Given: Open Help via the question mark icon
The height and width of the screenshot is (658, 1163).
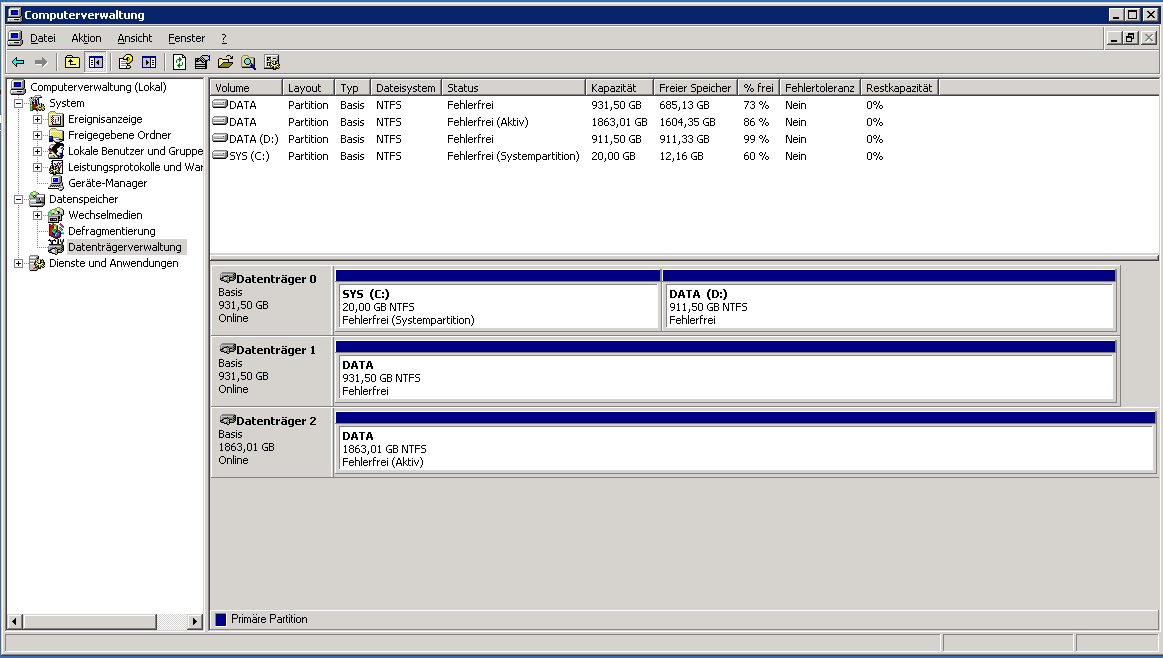Looking at the screenshot, I should (x=126, y=62).
